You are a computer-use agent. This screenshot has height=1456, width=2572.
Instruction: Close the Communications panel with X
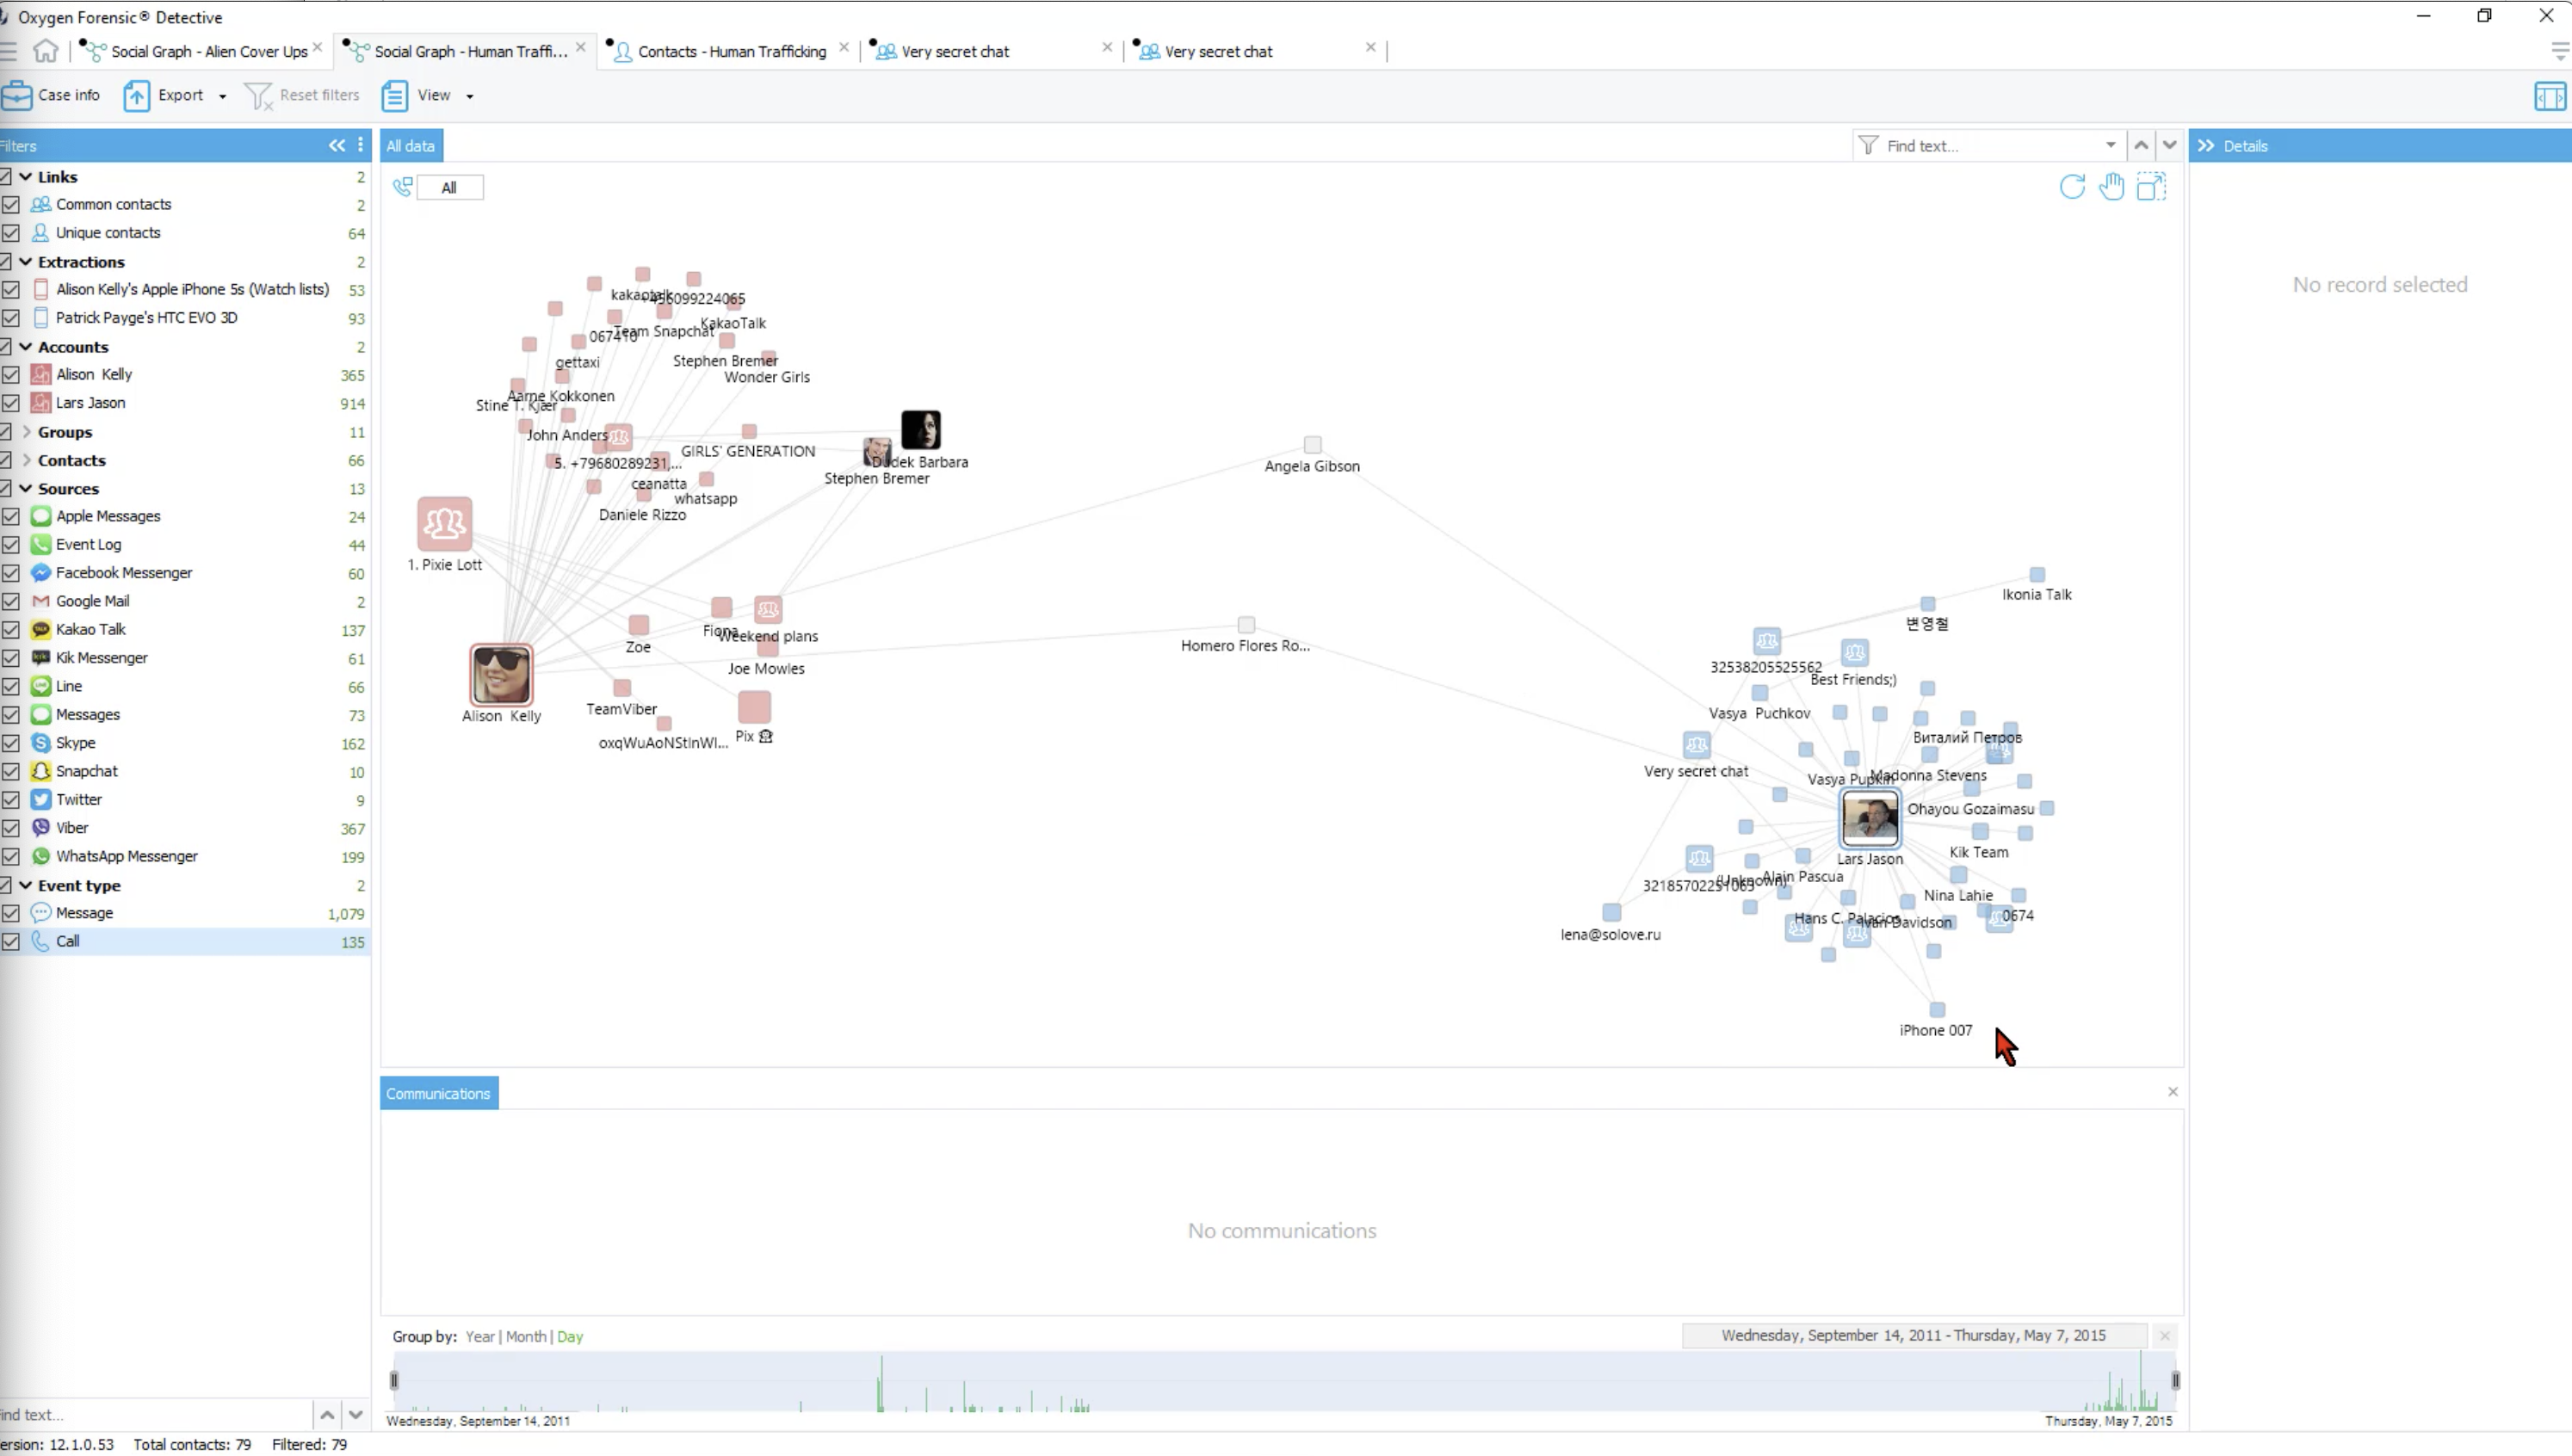2173,1092
